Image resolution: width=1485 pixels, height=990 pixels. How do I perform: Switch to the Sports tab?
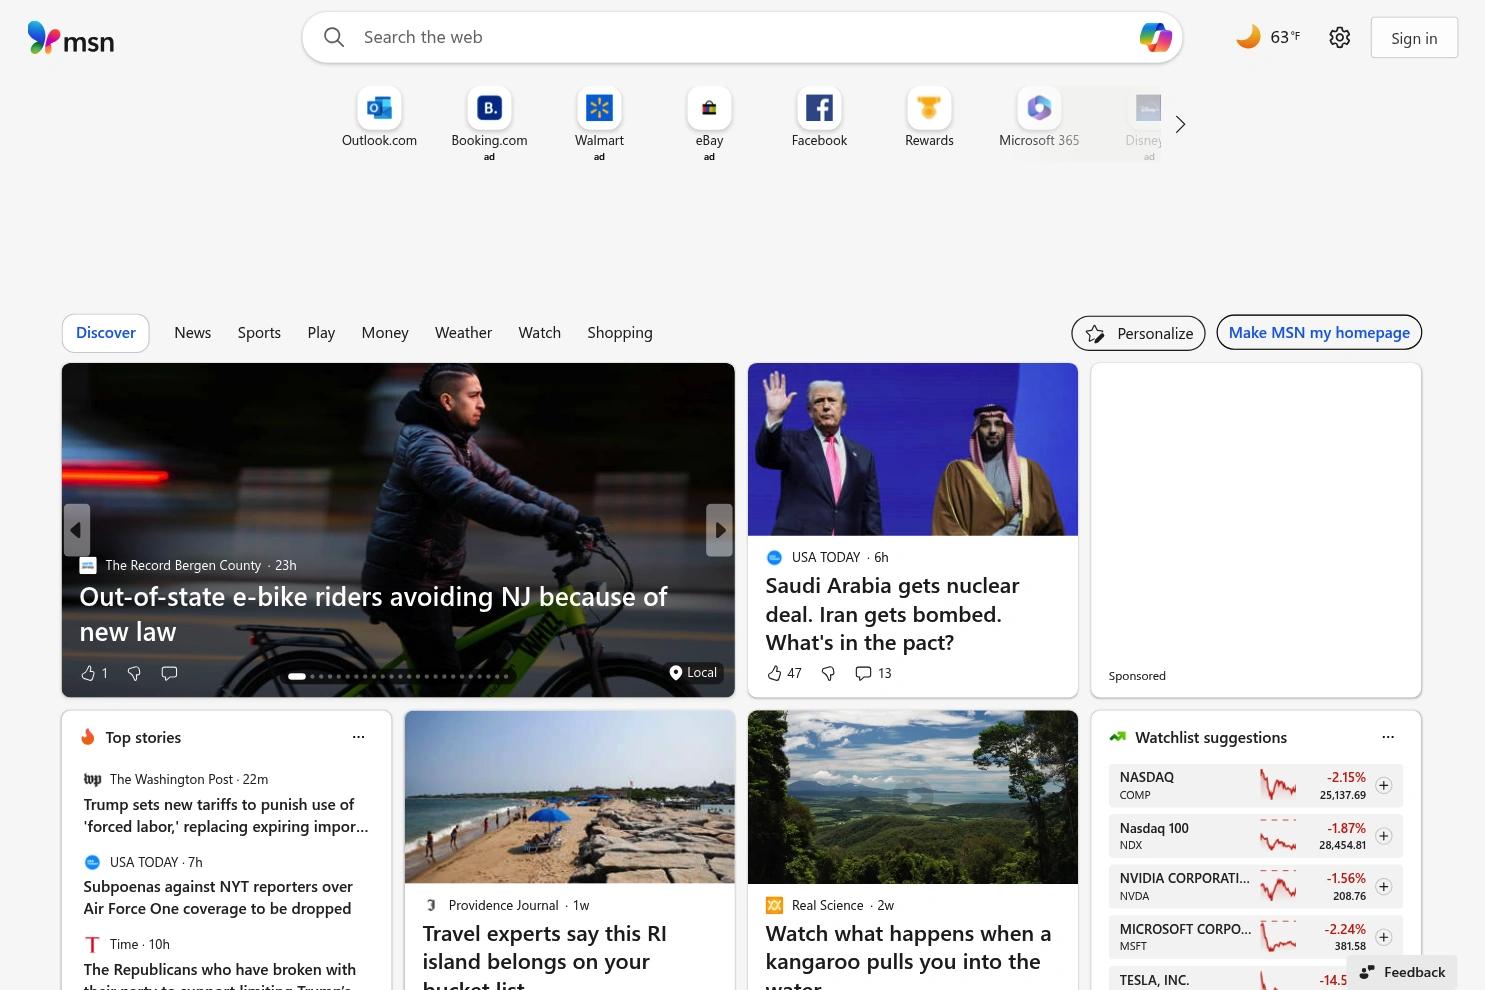tap(259, 333)
